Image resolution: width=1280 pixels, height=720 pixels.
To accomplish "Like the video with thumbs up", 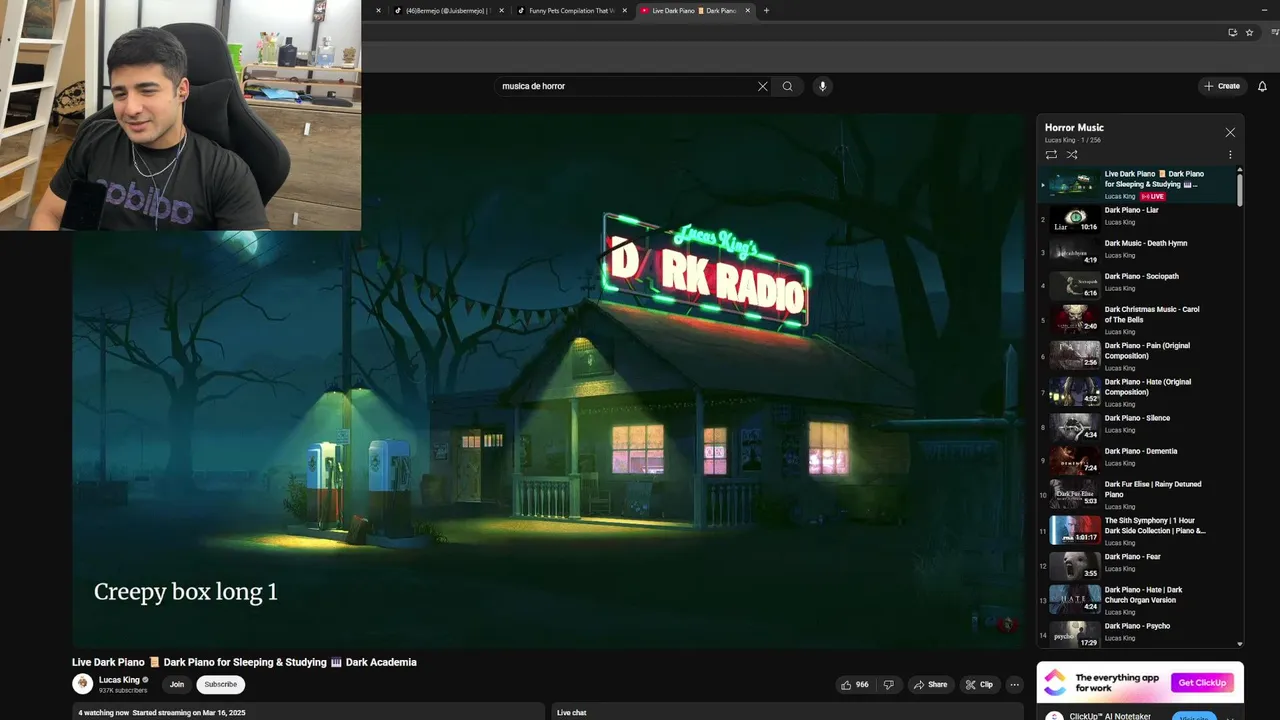I will click(855, 685).
